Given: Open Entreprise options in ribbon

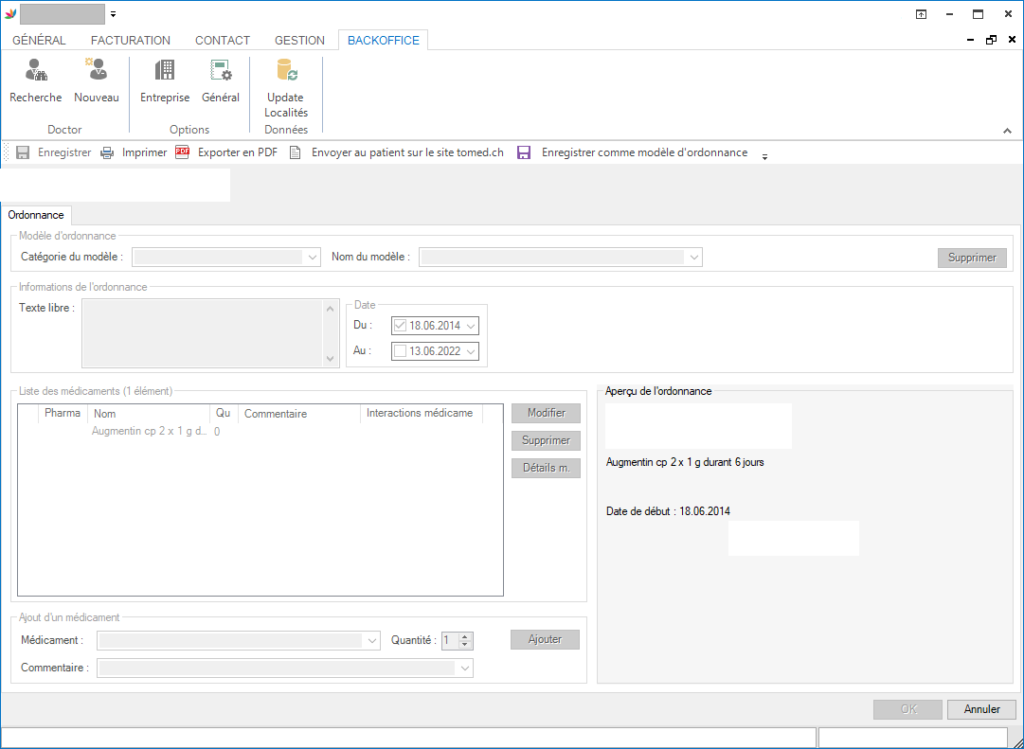Looking at the screenshot, I should [x=164, y=72].
